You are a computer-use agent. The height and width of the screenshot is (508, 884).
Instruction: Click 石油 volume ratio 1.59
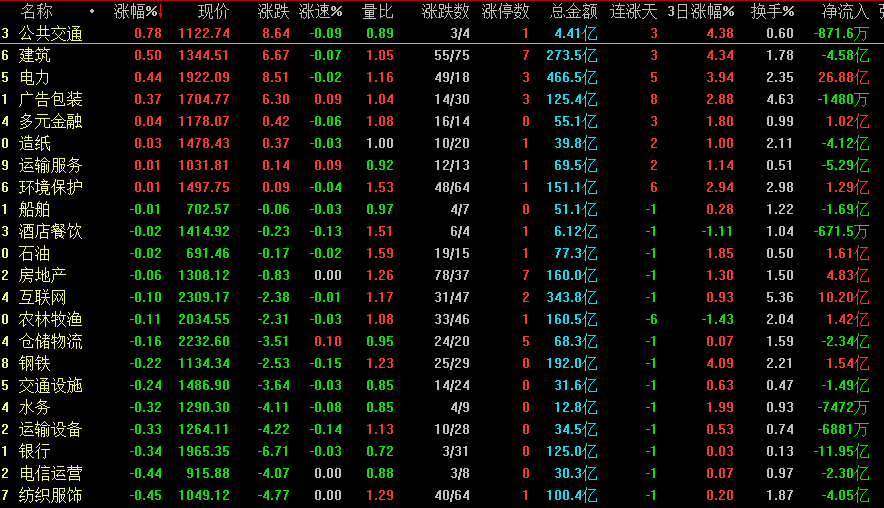[380, 253]
